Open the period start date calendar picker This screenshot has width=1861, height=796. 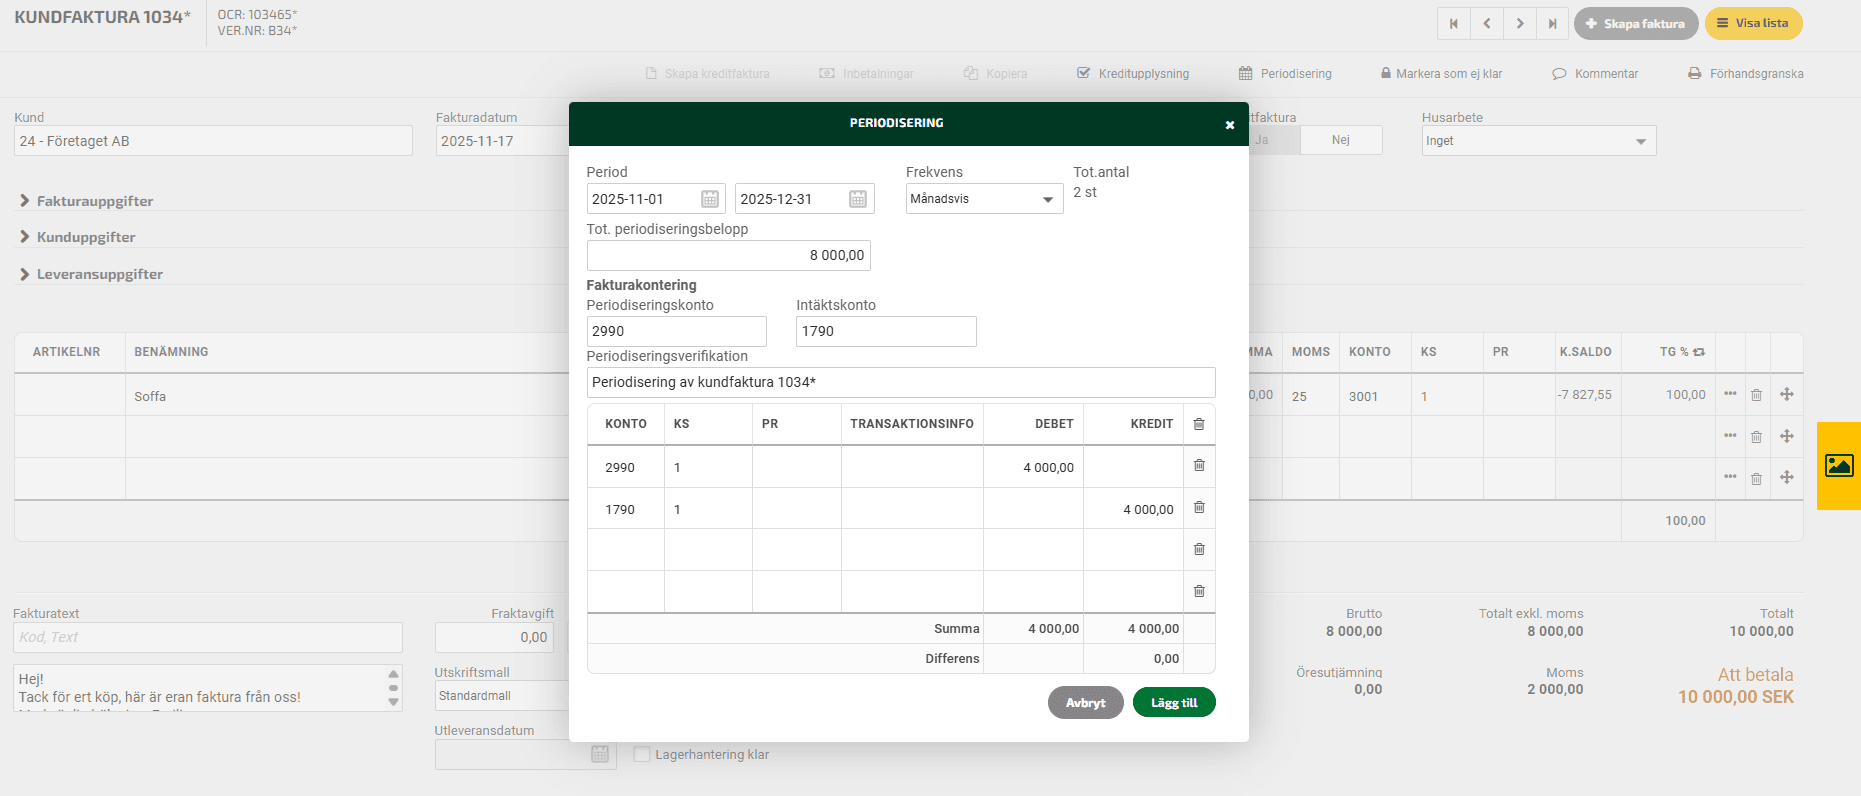[709, 199]
